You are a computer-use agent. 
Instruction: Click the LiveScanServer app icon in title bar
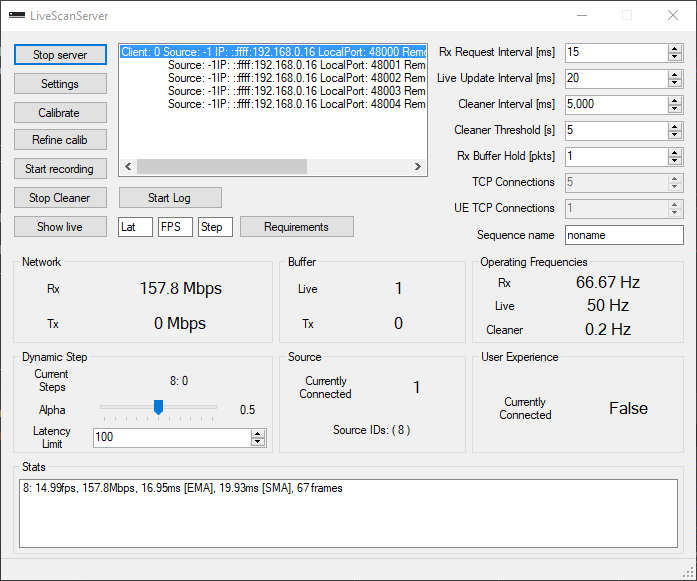coord(15,16)
